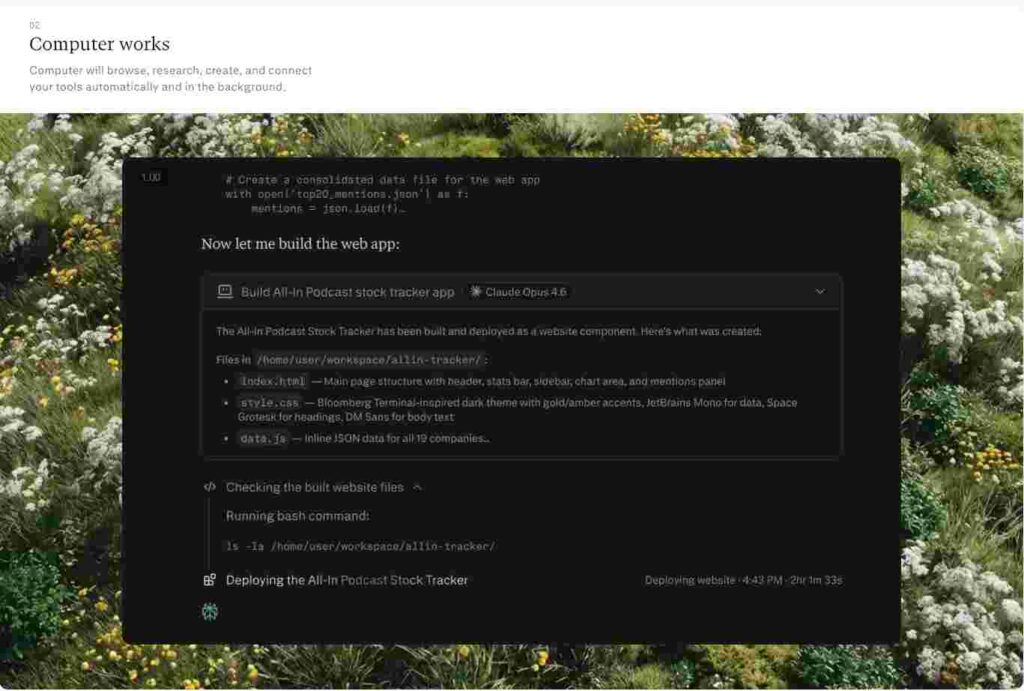Viewport: 1024px width, 691px height.
Task: Click the Computer works heading
Action: (x=99, y=44)
